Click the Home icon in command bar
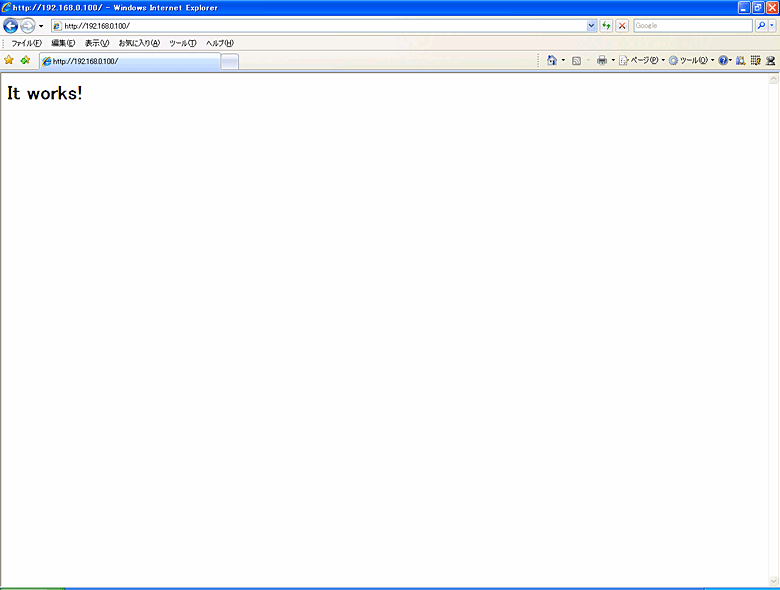Screen dimensions: 780x590 [x=551, y=61]
